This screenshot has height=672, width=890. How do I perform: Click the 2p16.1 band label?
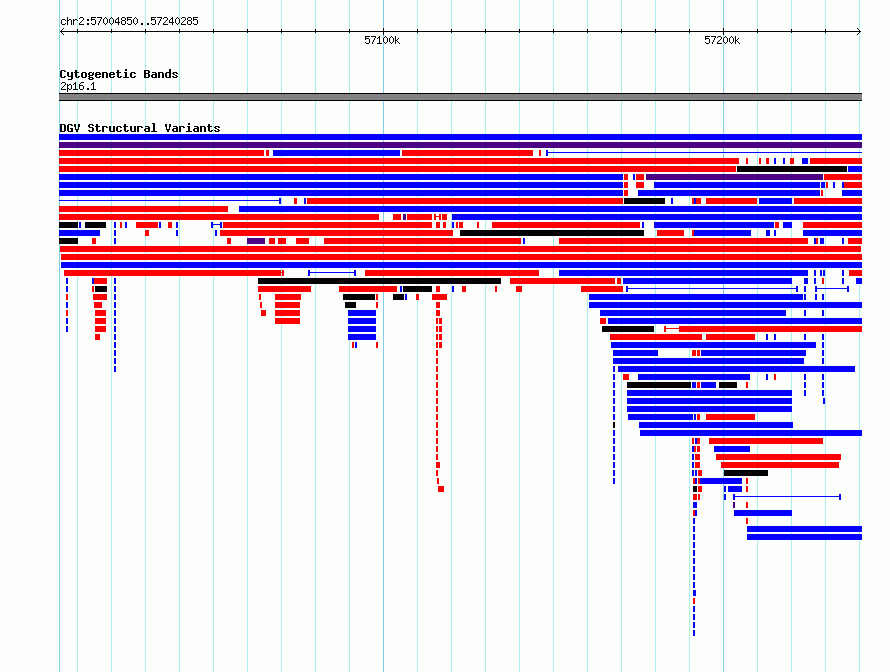point(78,86)
